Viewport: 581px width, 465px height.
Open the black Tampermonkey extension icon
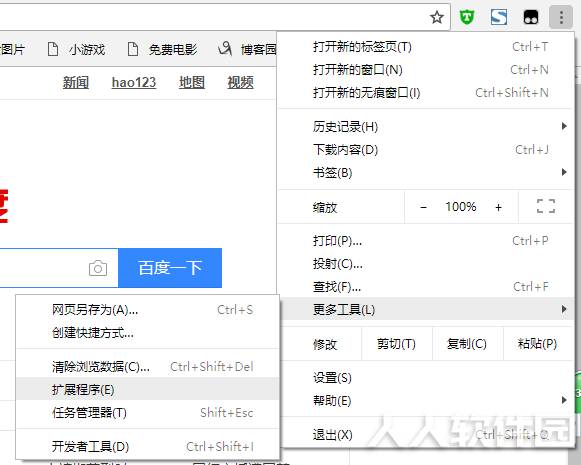point(531,17)
